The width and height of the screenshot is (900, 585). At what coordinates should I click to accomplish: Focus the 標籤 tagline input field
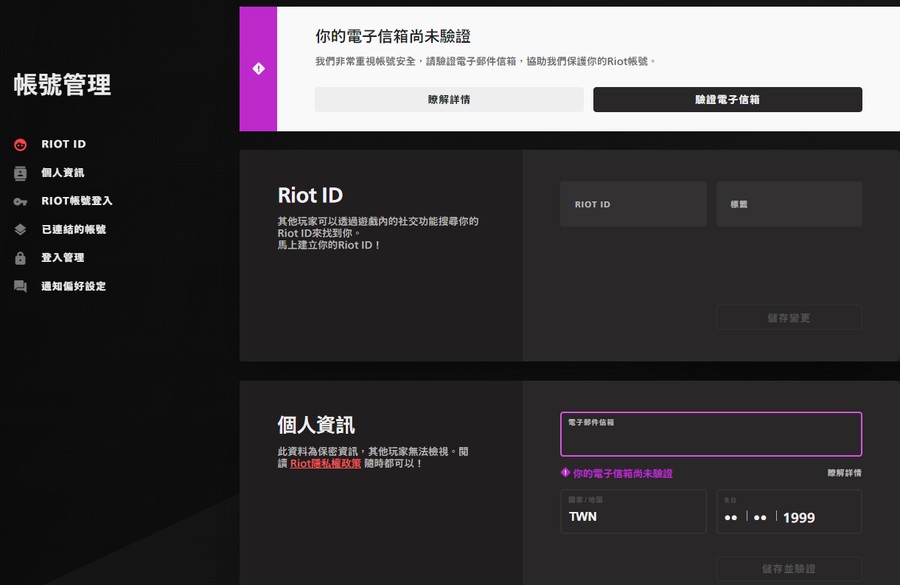pos(789,204)
